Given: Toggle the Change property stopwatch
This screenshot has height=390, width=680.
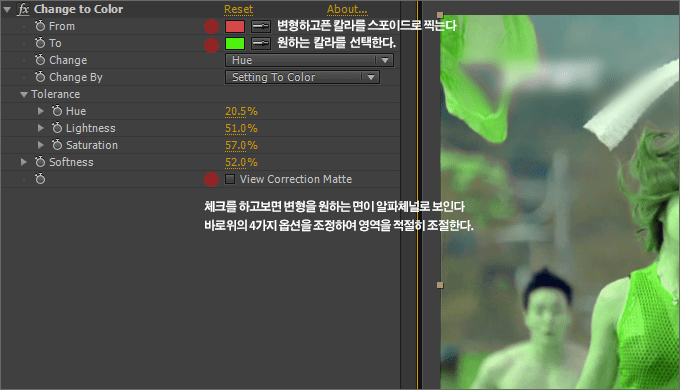Looking at the screenshot, I should click(x=40, y=60).
